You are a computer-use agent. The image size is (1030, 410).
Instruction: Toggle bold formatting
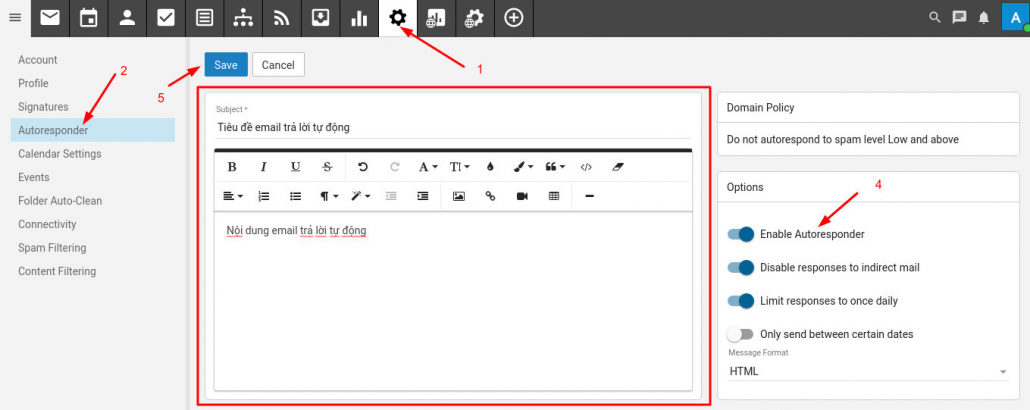point(232,167)
